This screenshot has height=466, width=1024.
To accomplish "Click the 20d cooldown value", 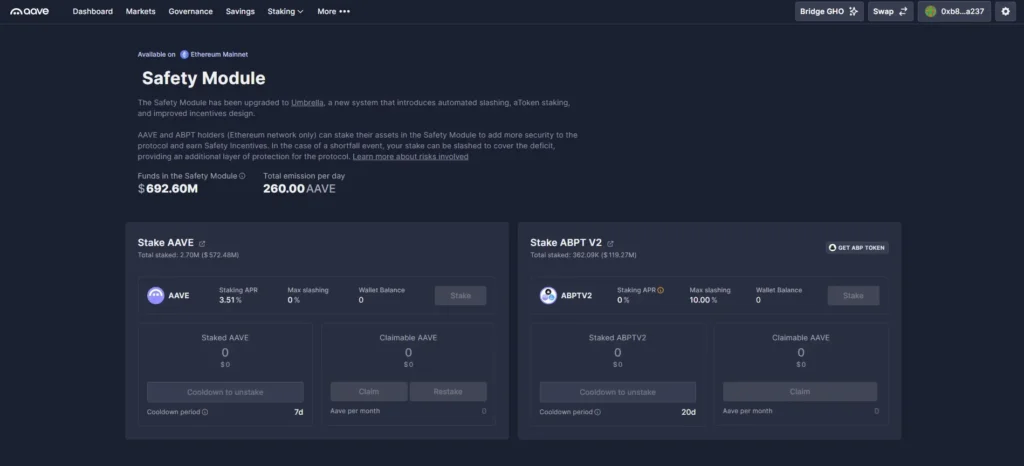I will (x=690, y=412).
